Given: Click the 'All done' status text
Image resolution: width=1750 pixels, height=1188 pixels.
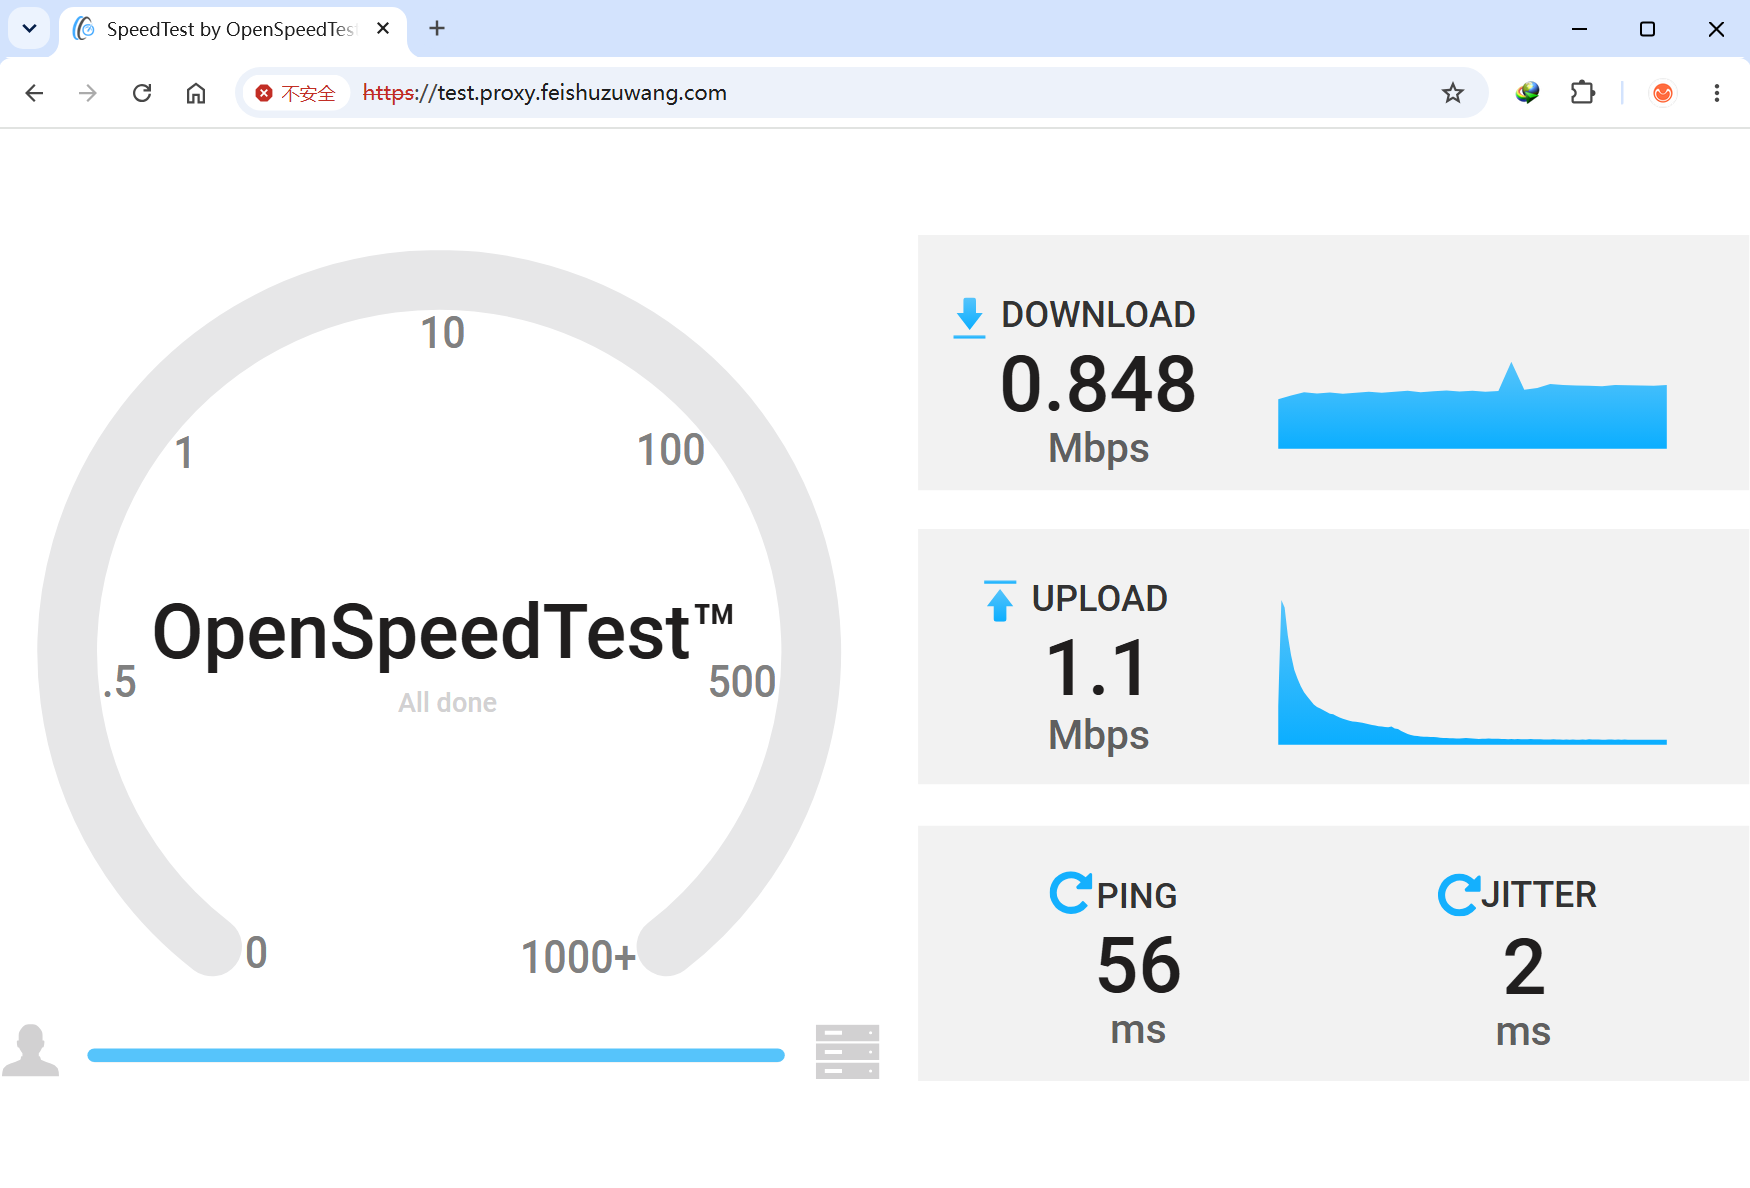Looking at the screenshot, I should point(447,703).
